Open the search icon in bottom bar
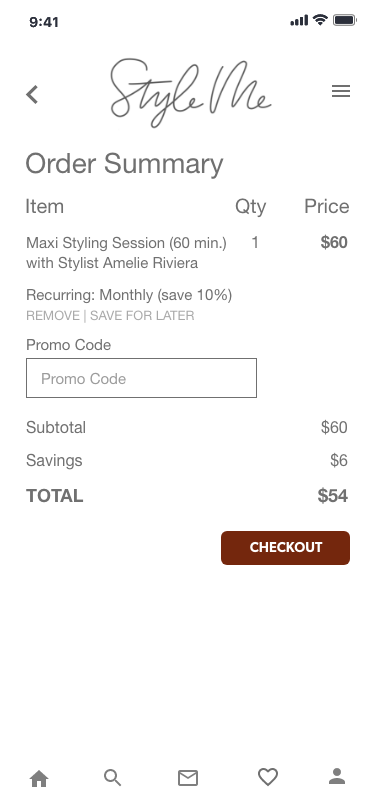The width and height of the screenshot is (375, 812). pos(112,778)
